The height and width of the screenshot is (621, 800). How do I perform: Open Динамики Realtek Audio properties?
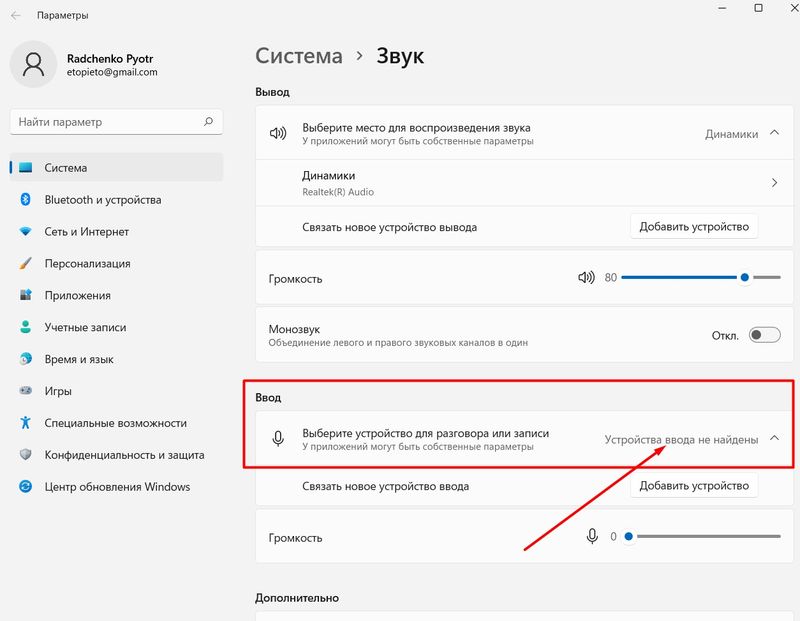click(524, 183)
